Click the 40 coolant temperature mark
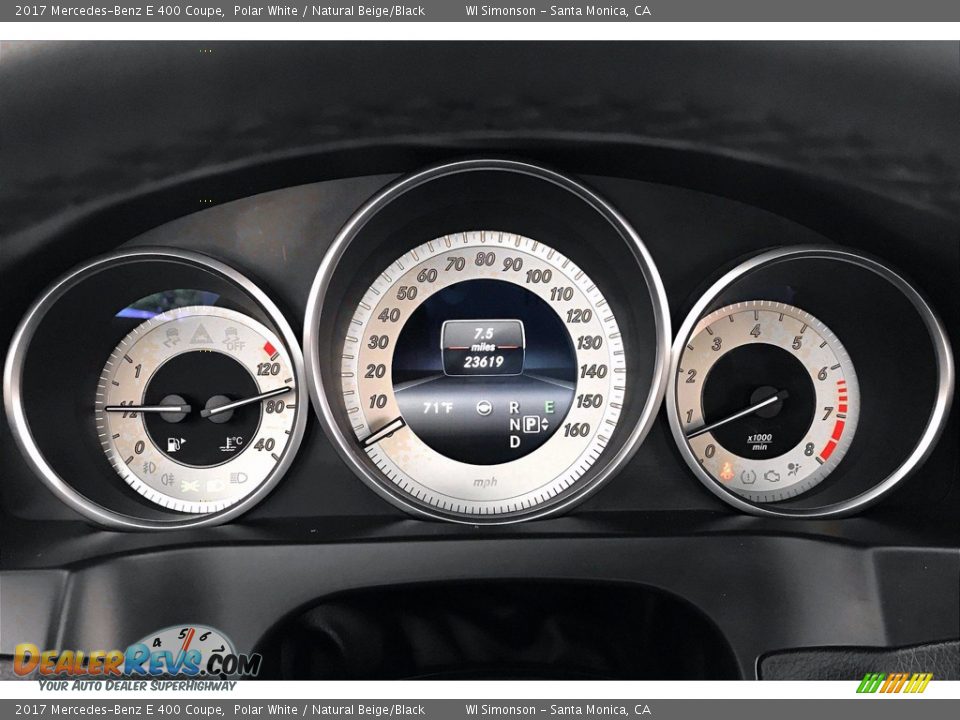The image size is (960, 720). [x=264, y=444]
